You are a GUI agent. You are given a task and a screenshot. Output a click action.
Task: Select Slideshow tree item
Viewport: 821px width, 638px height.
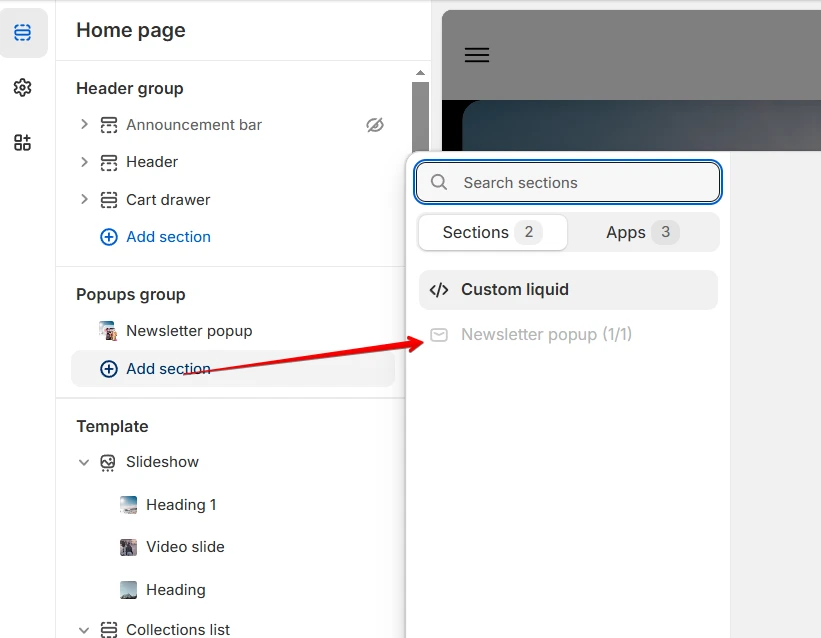click(162, 462)
